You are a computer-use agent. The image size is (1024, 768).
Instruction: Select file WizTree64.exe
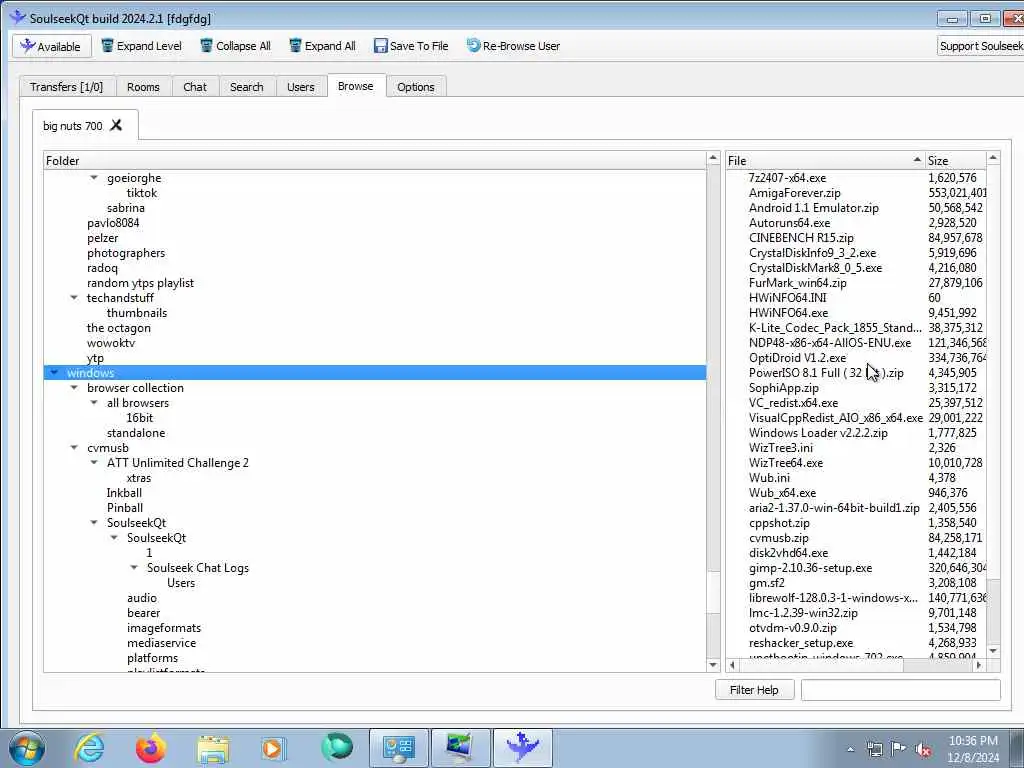[786, 463]
